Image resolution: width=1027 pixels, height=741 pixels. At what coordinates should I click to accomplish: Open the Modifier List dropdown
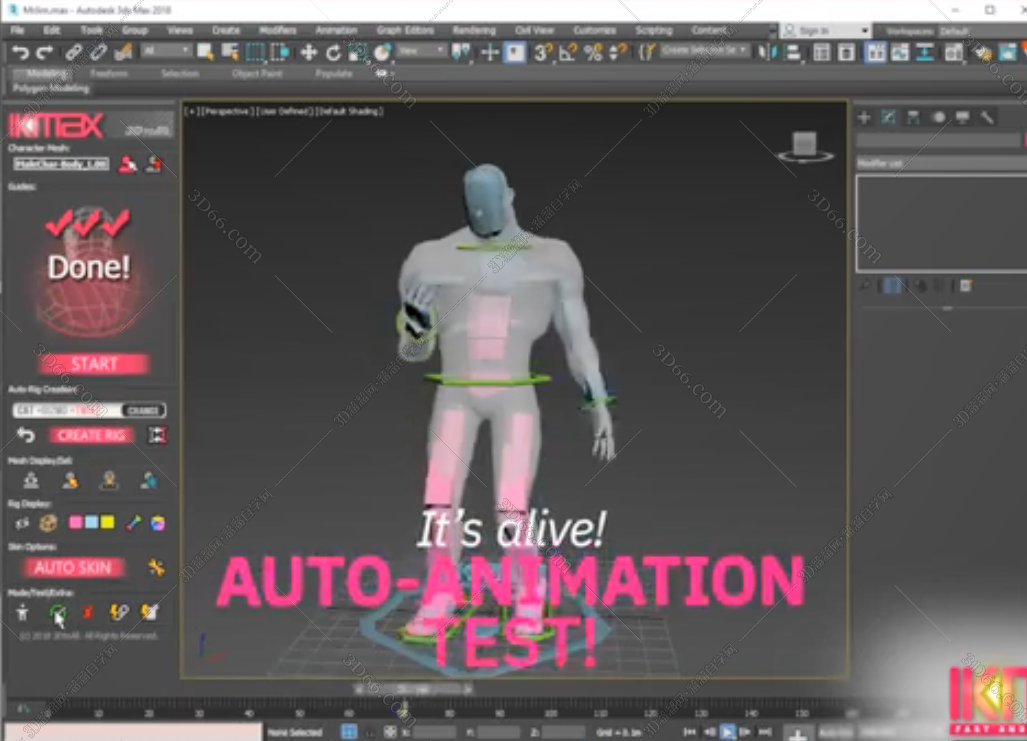[941, 163]
